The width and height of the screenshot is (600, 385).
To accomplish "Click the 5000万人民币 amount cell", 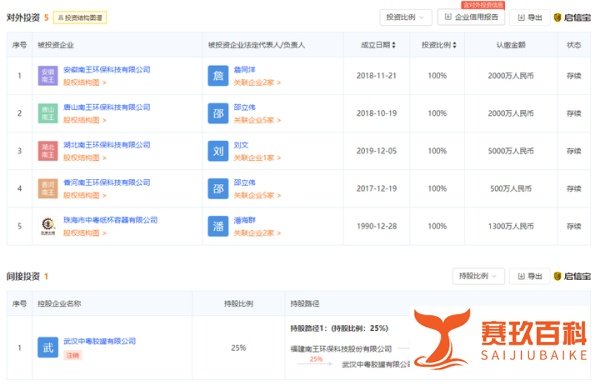I will [x=511, y=151].
